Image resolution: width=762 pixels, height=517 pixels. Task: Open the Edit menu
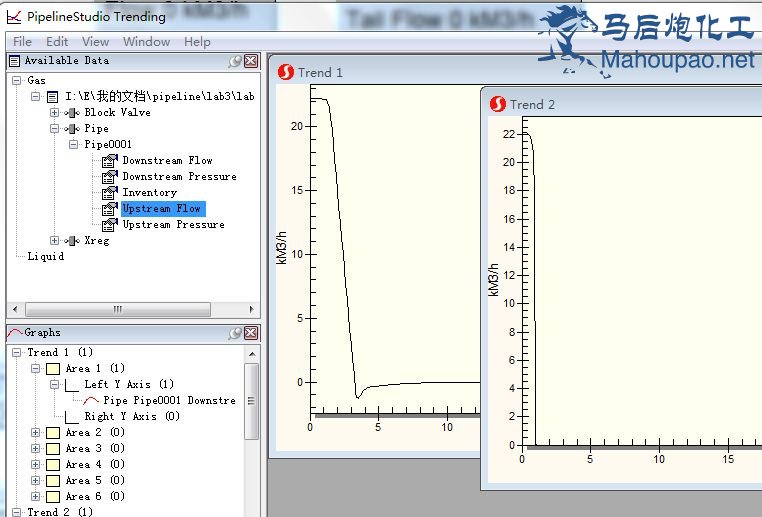57,42
